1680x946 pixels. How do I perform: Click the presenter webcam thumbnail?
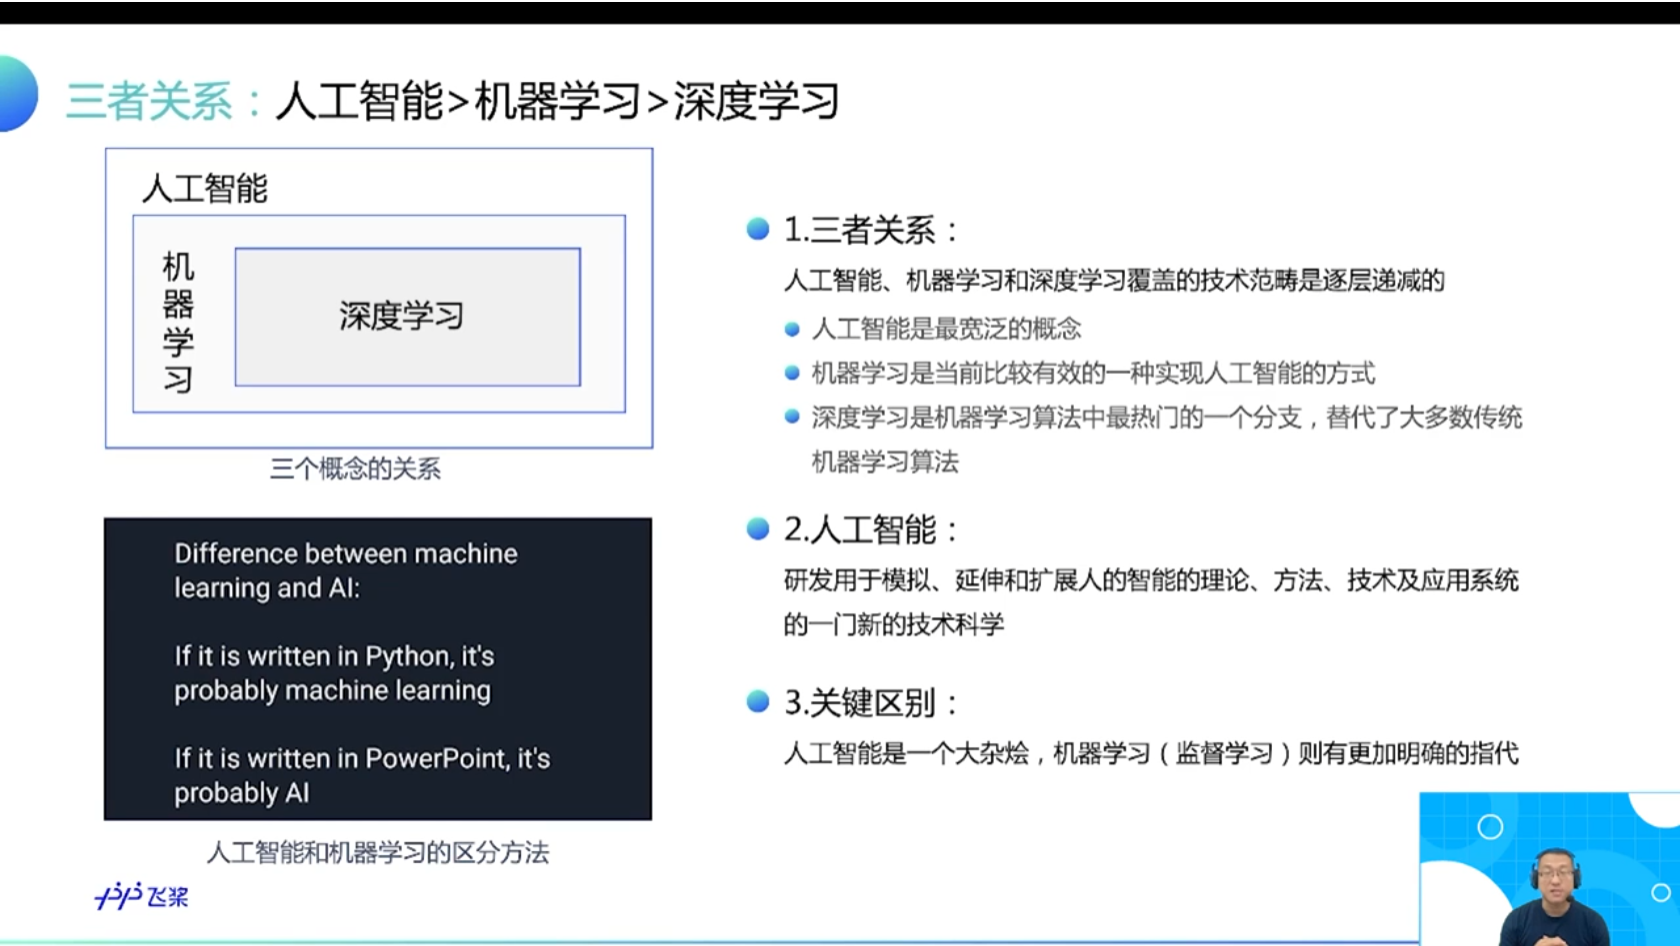(x=1549, y=868)
